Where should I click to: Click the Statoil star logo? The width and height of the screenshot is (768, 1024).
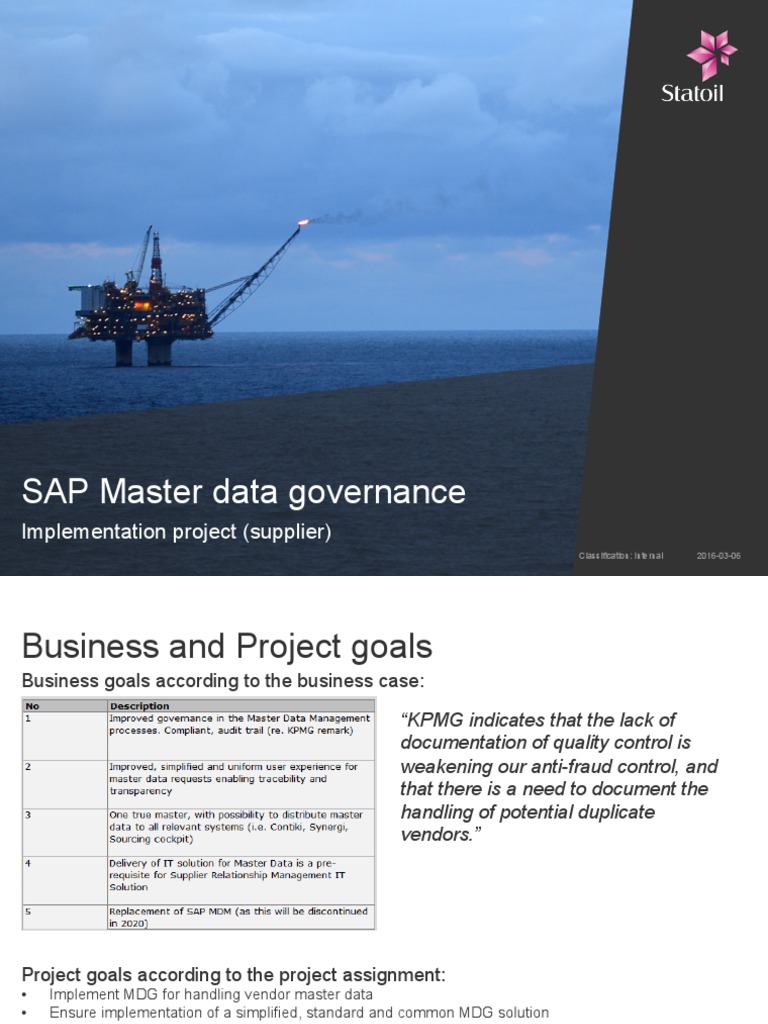coord(711,55)
